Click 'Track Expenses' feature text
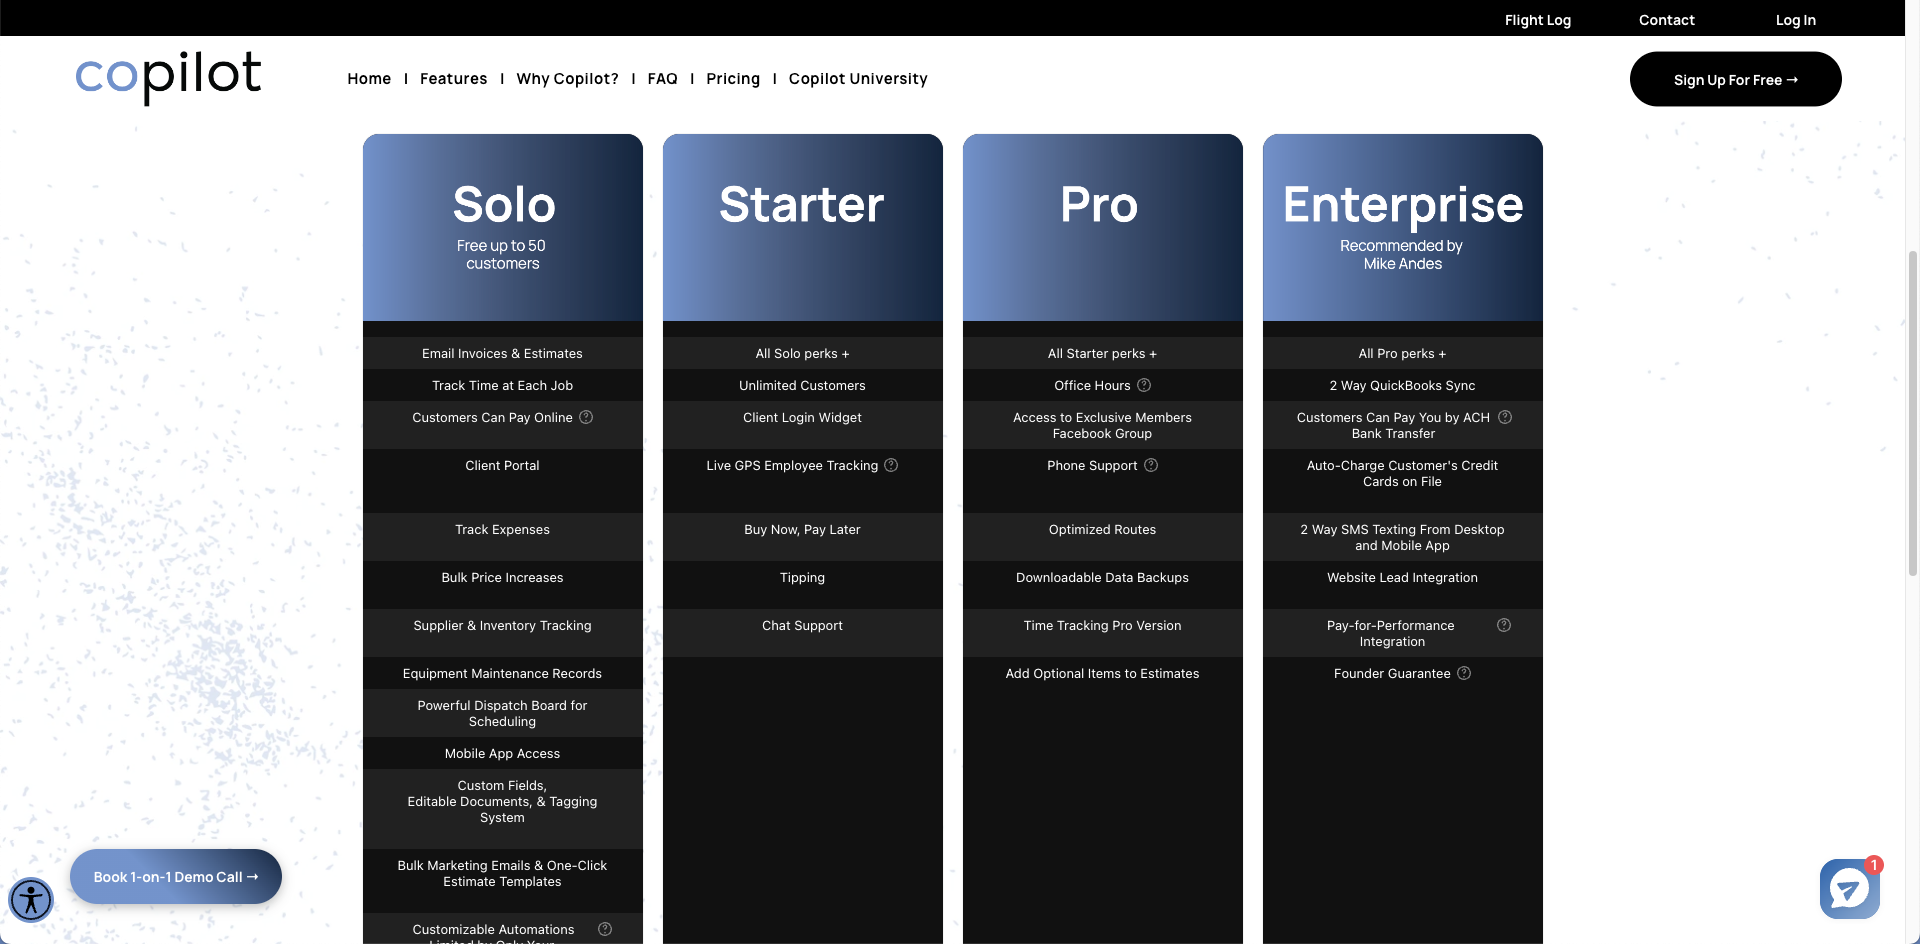This screenshot has width=1920, height=944. pyautogui.click(x=503, y=529)
